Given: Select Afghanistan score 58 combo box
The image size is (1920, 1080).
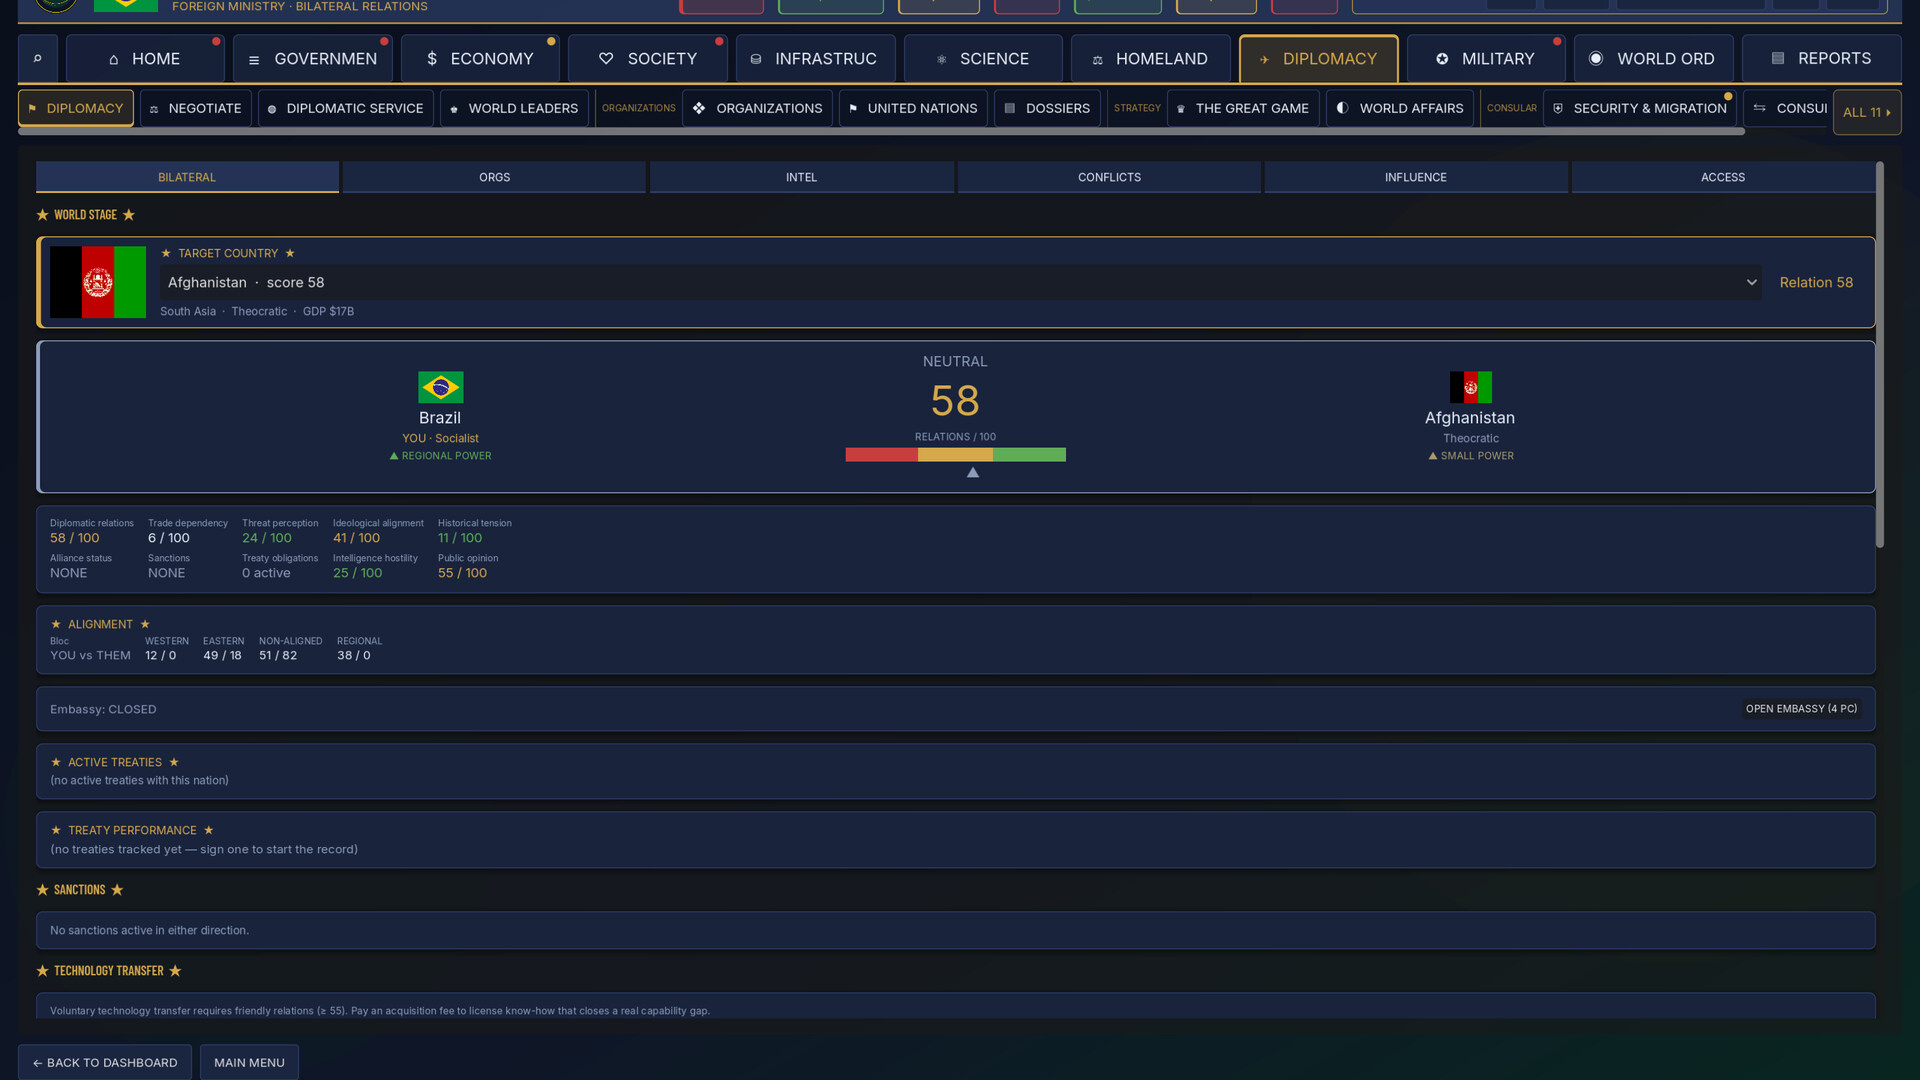Looking at the screenshot, I should [x=960, y=283].
